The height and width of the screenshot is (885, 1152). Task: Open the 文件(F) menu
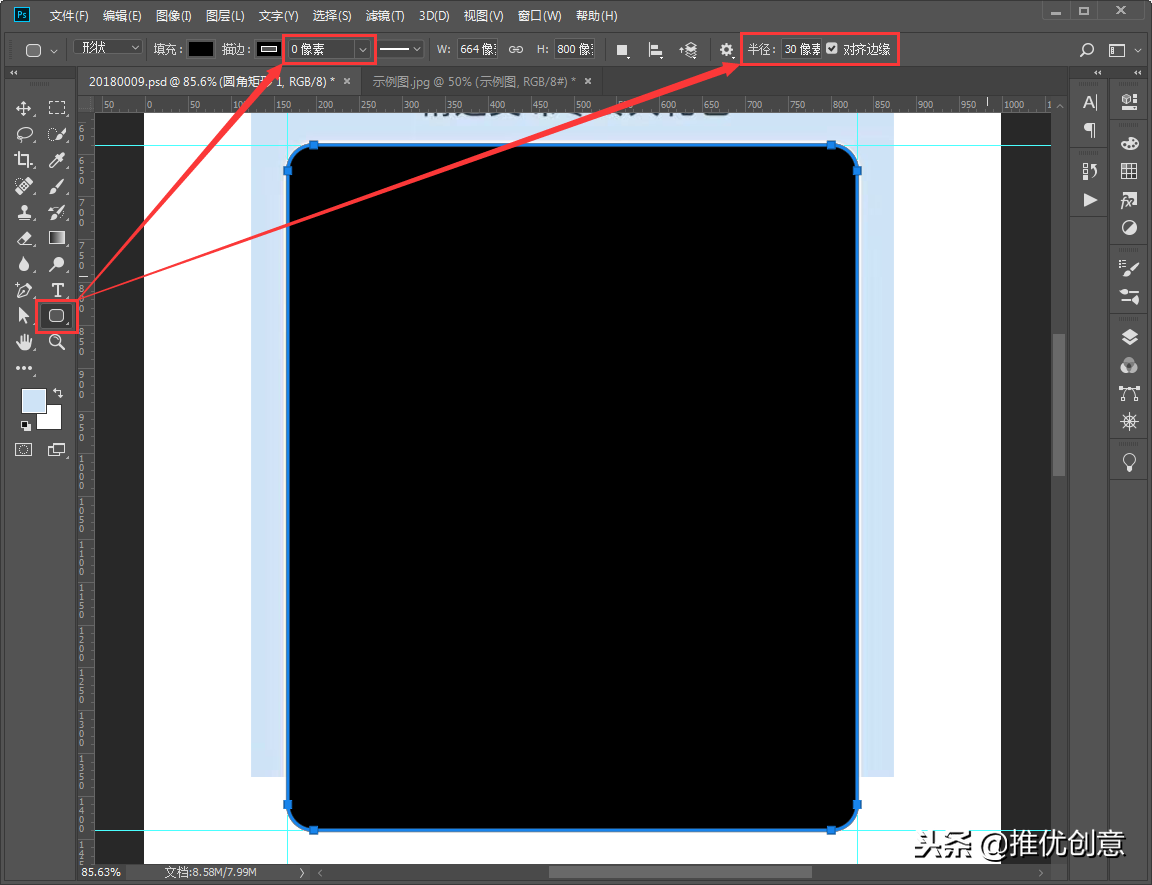(69, 15)
